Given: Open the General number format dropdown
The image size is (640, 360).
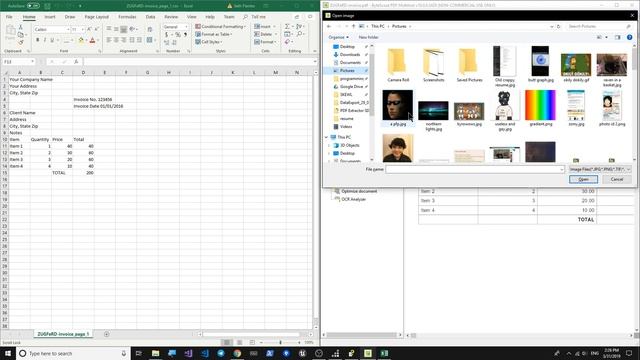Looking at the screenshot, I should (186, 27).
